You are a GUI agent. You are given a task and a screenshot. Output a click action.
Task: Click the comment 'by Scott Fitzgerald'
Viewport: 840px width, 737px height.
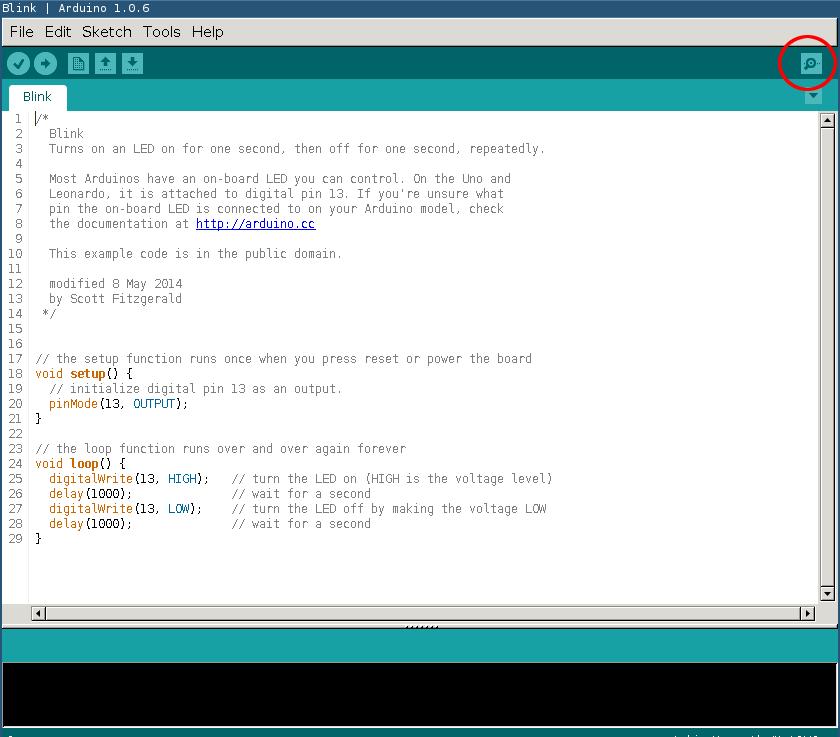coord(115,299)
